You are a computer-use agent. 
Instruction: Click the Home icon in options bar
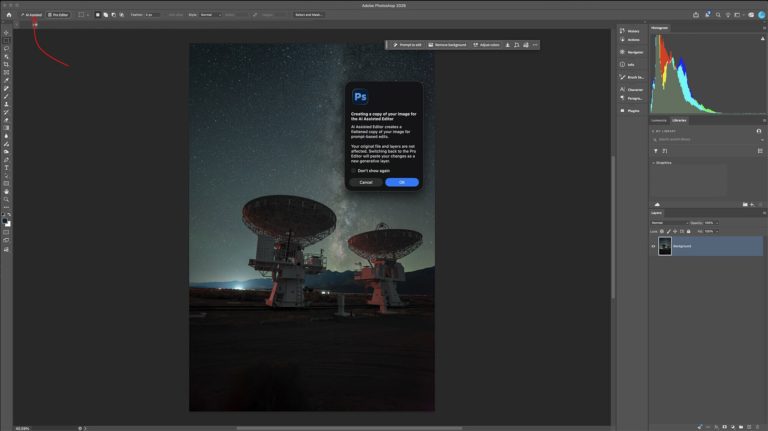[8, 15]
